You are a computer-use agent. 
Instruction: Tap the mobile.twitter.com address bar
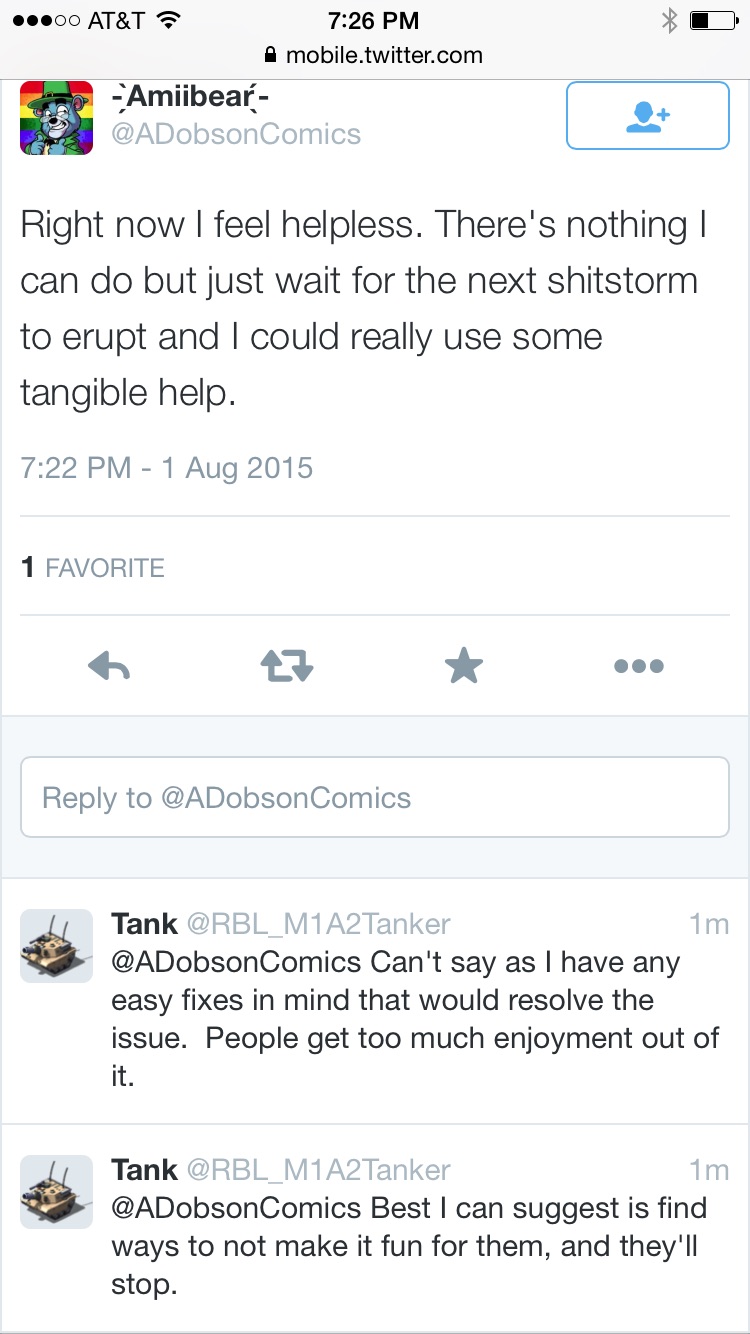pyautogui.click(x=375, y=55)
